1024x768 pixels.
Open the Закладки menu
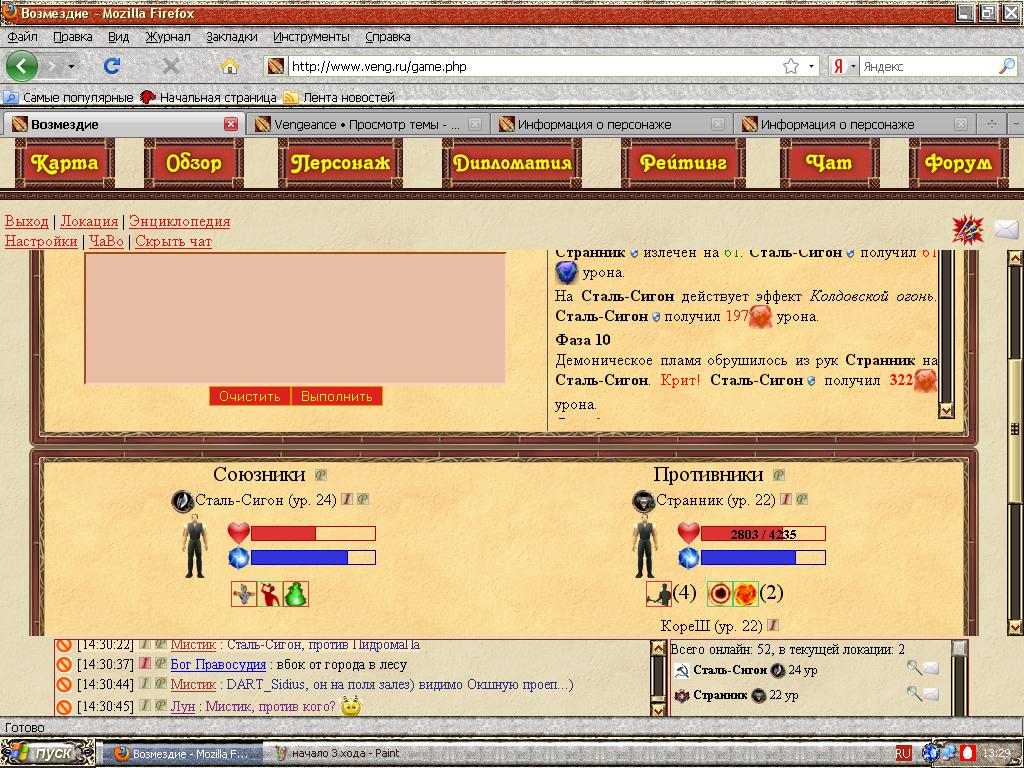click(x=232, y=37)
